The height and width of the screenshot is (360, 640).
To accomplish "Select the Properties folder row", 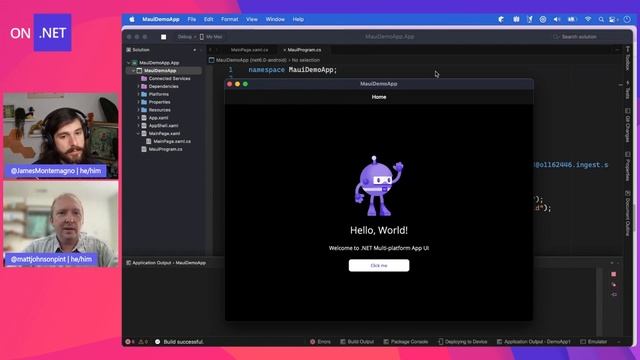I will (160, 102).
